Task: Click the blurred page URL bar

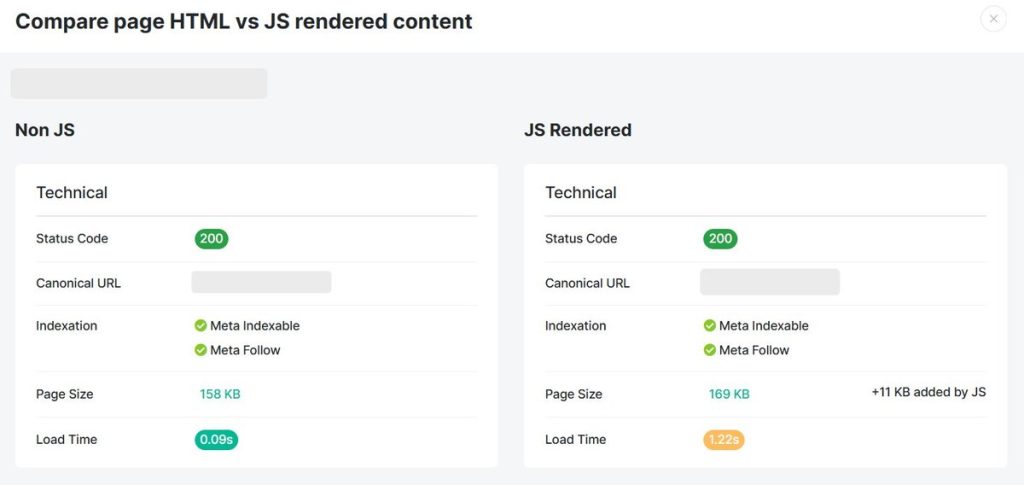Action: click(139, 84)
